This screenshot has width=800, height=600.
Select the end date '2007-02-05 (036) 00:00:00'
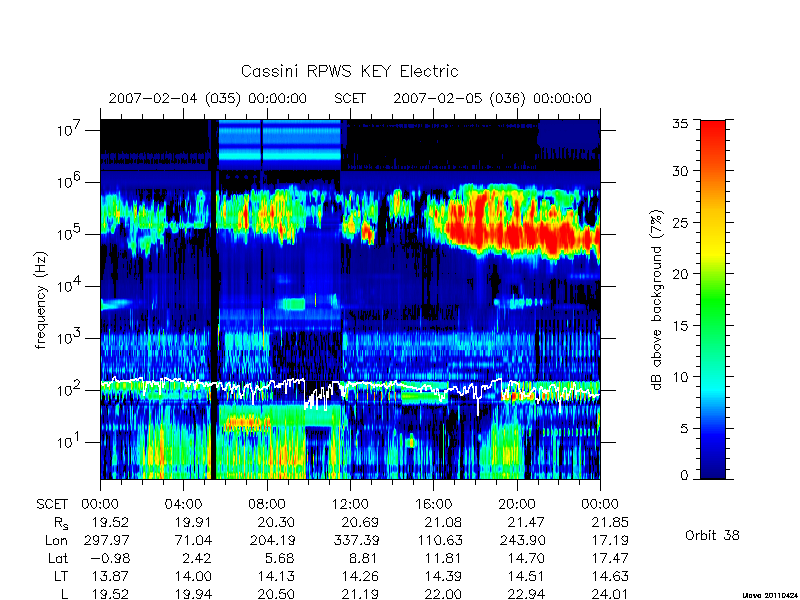[492, 98]
